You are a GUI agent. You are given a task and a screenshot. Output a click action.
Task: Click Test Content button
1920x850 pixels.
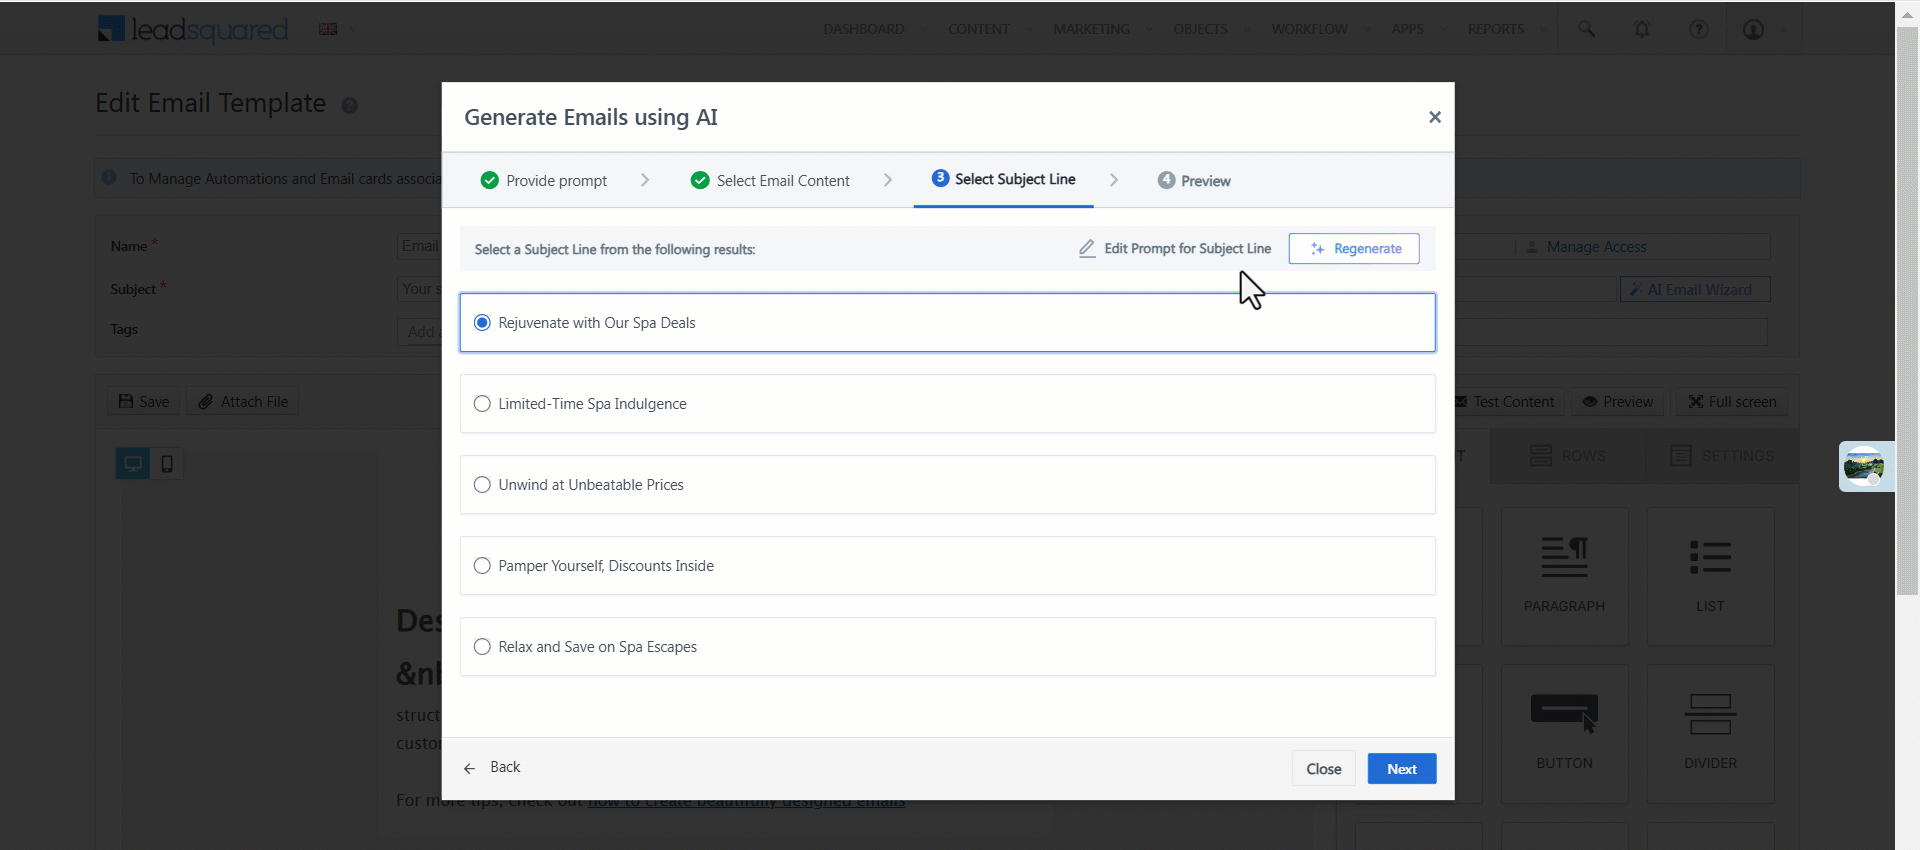point(1507,402)
